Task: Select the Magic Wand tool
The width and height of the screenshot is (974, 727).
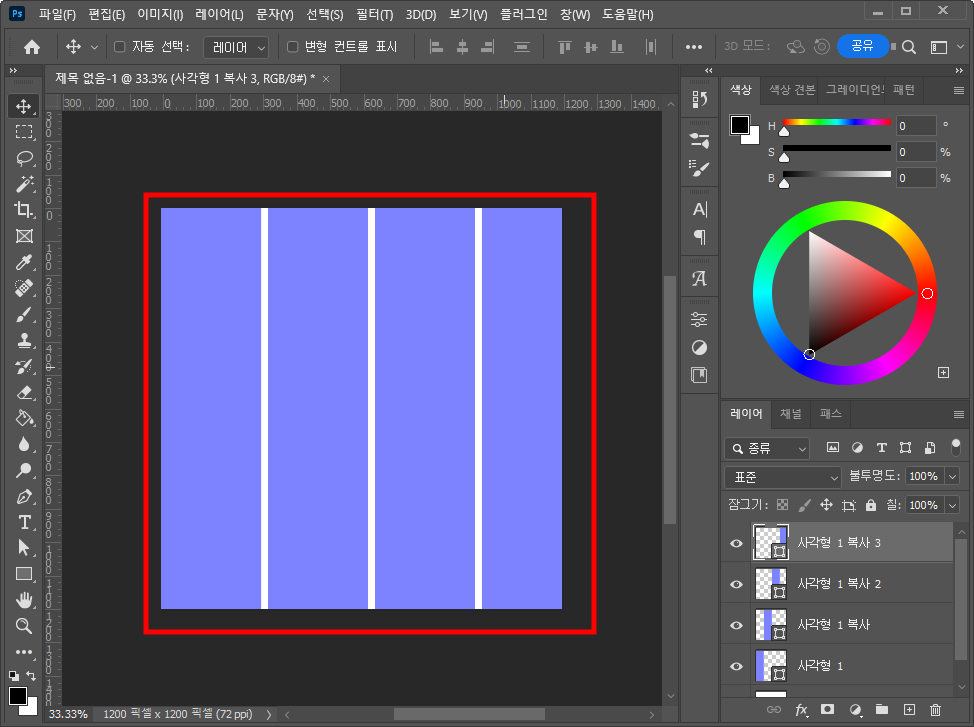Action: point(24,184)
